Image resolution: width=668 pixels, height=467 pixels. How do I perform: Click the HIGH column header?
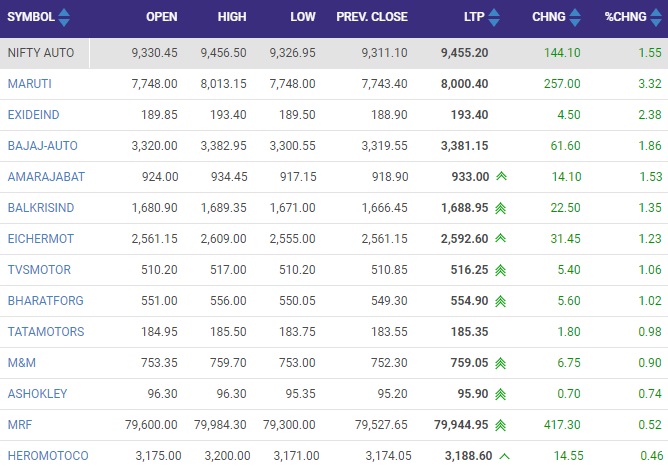232,17
